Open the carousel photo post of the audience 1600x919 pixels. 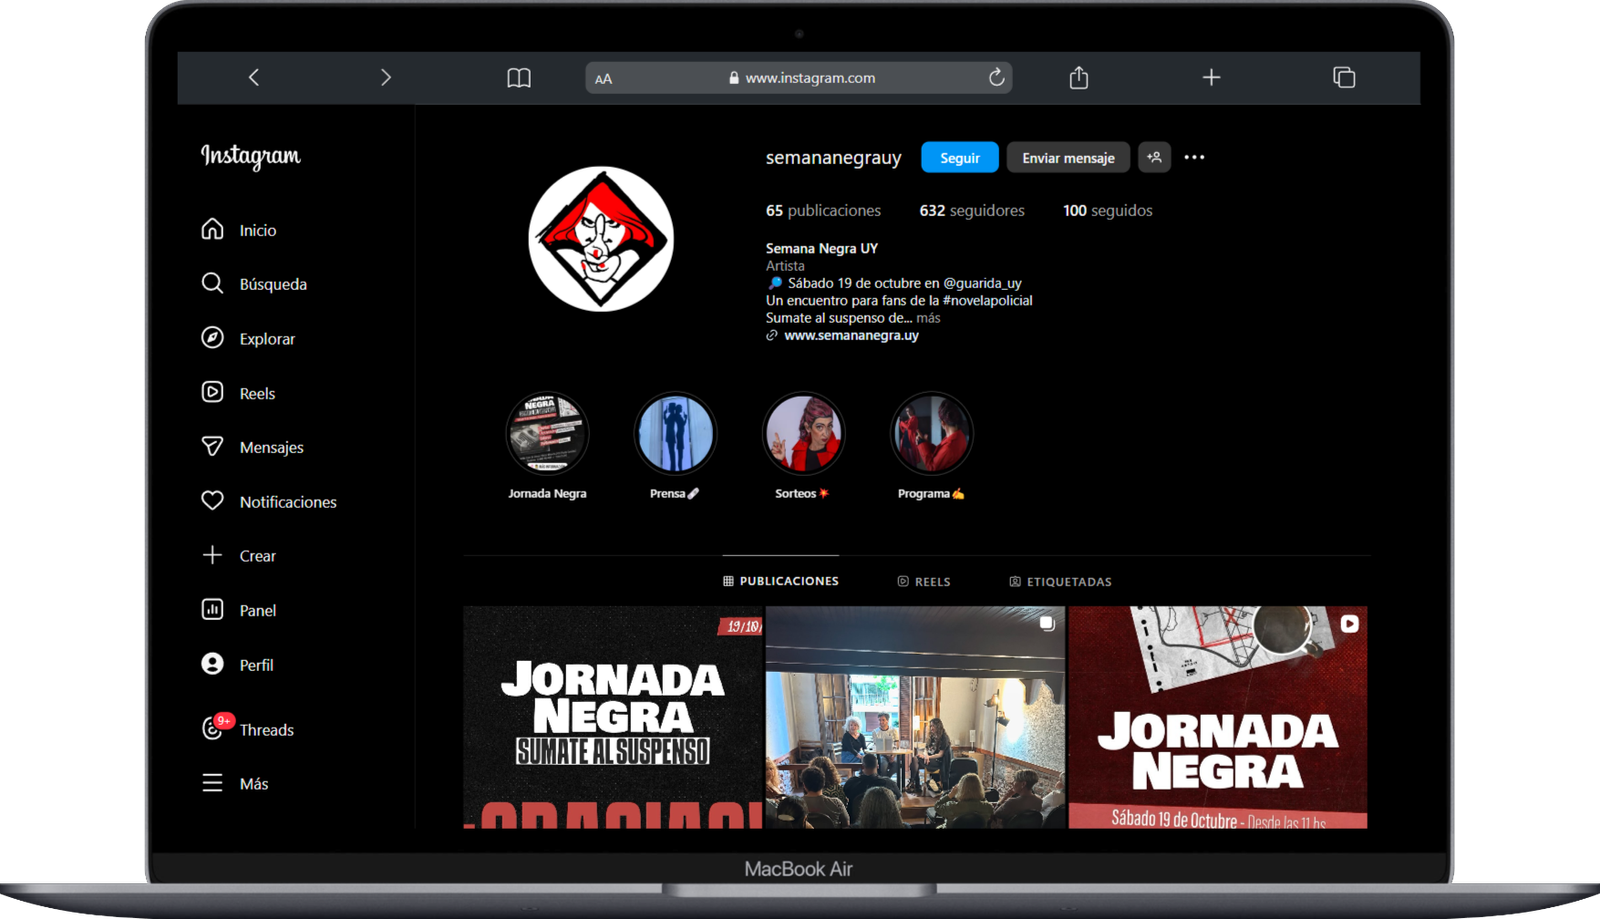click(x=915, y=717)
